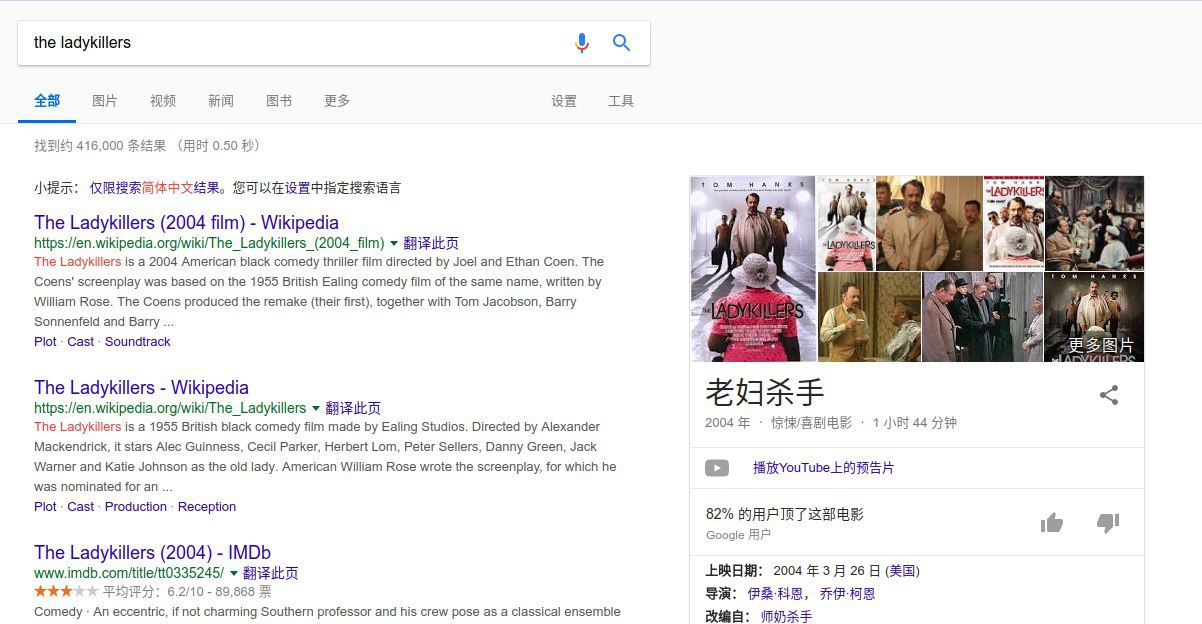Image resolution: width=1202 pixels, height=624 pixels.
Task: Open the Production sitelink
Action: coord(136,506)
